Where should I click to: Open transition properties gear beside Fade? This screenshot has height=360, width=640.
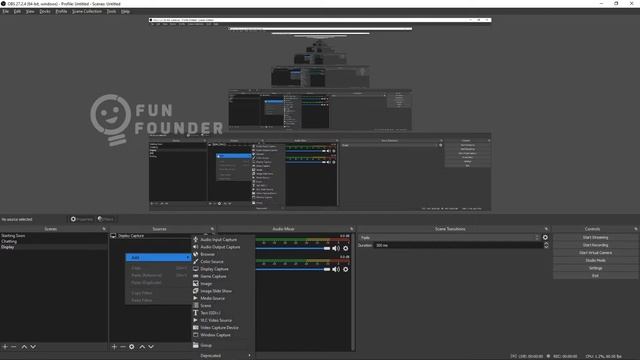(545, 237)
